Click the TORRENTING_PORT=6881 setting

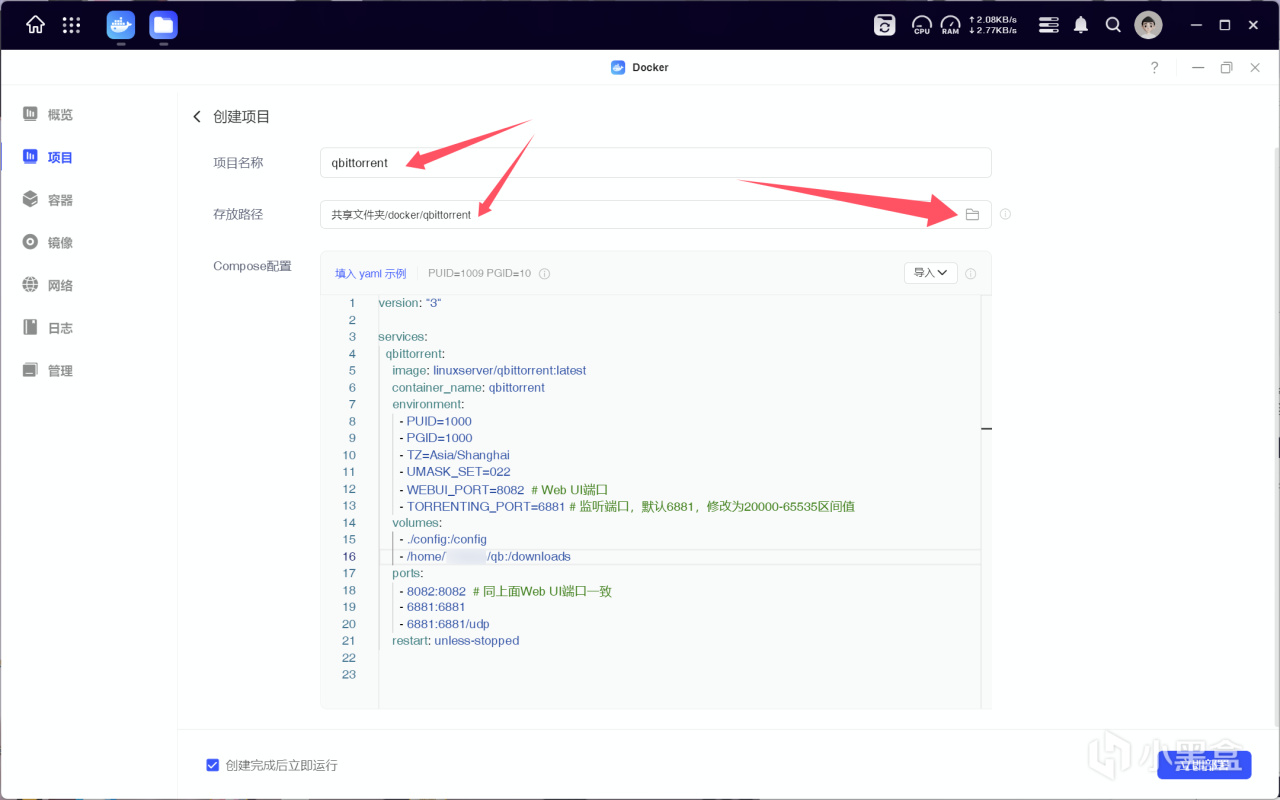pyautogui.click(x=486, y=506)
